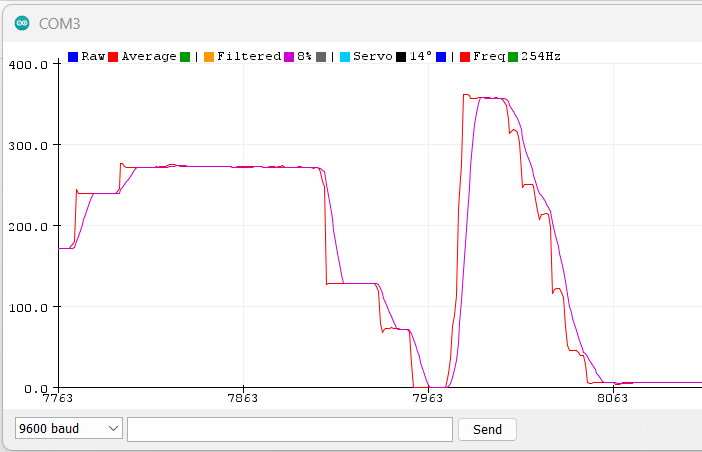Click the COM3 window title
Screen dimensions: 702x452
[59, 22]
